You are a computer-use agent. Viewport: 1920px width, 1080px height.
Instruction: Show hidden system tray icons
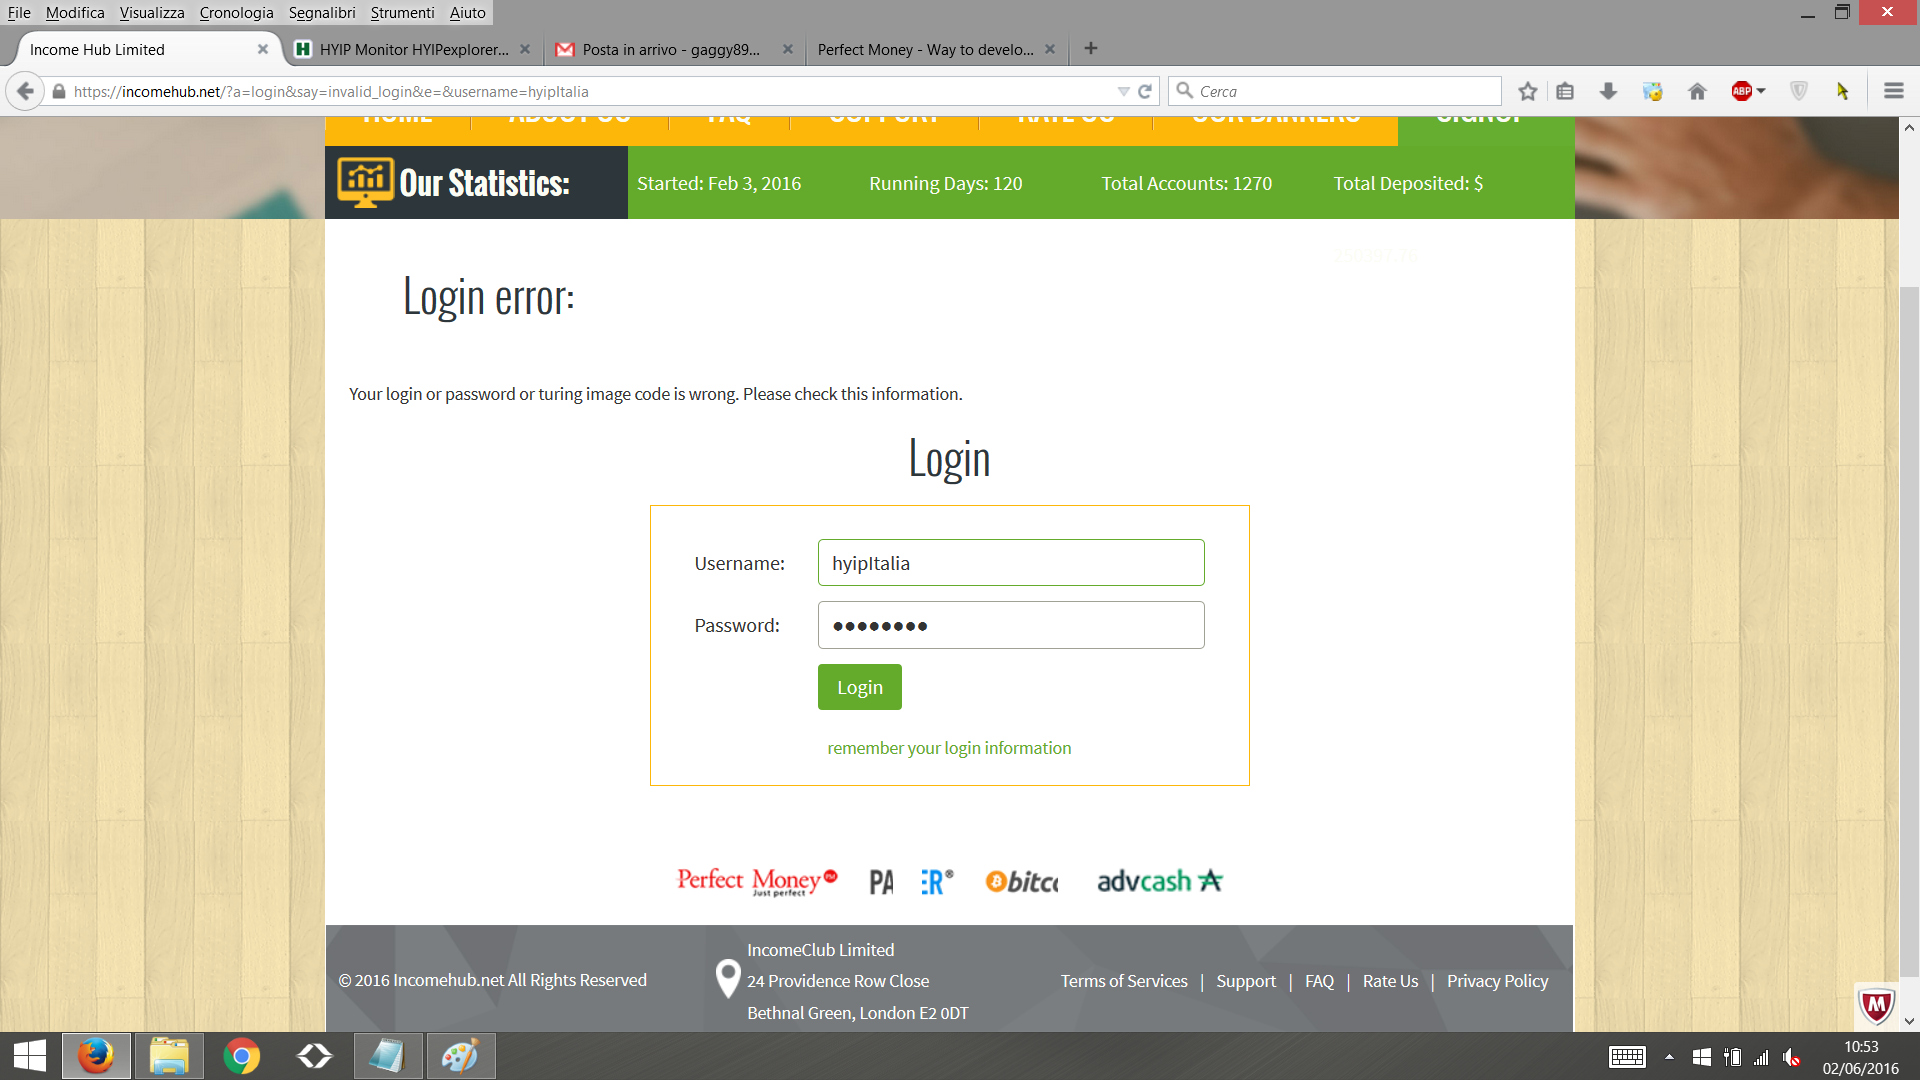(1669, 1057)
